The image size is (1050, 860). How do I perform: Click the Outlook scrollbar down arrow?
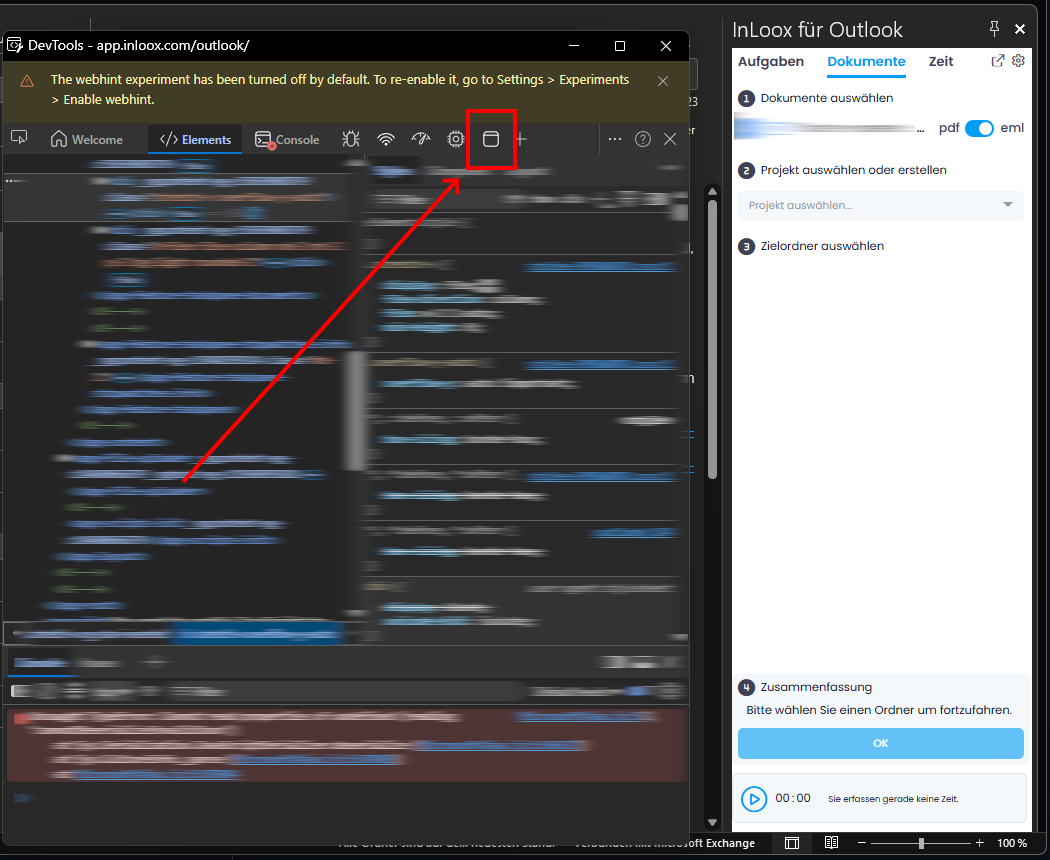(x=712, y=822)
